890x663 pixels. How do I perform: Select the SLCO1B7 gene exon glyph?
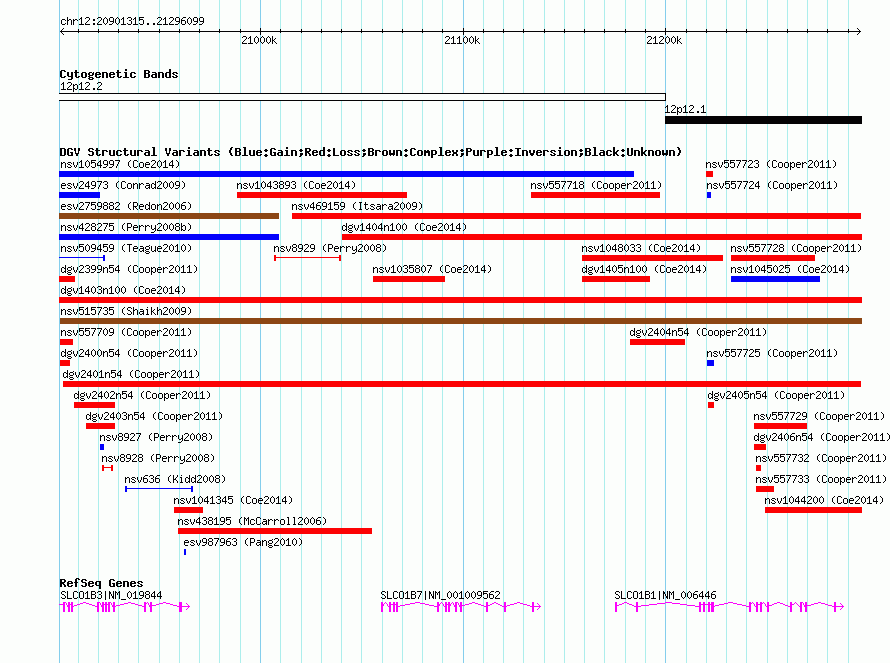point(460,607)
